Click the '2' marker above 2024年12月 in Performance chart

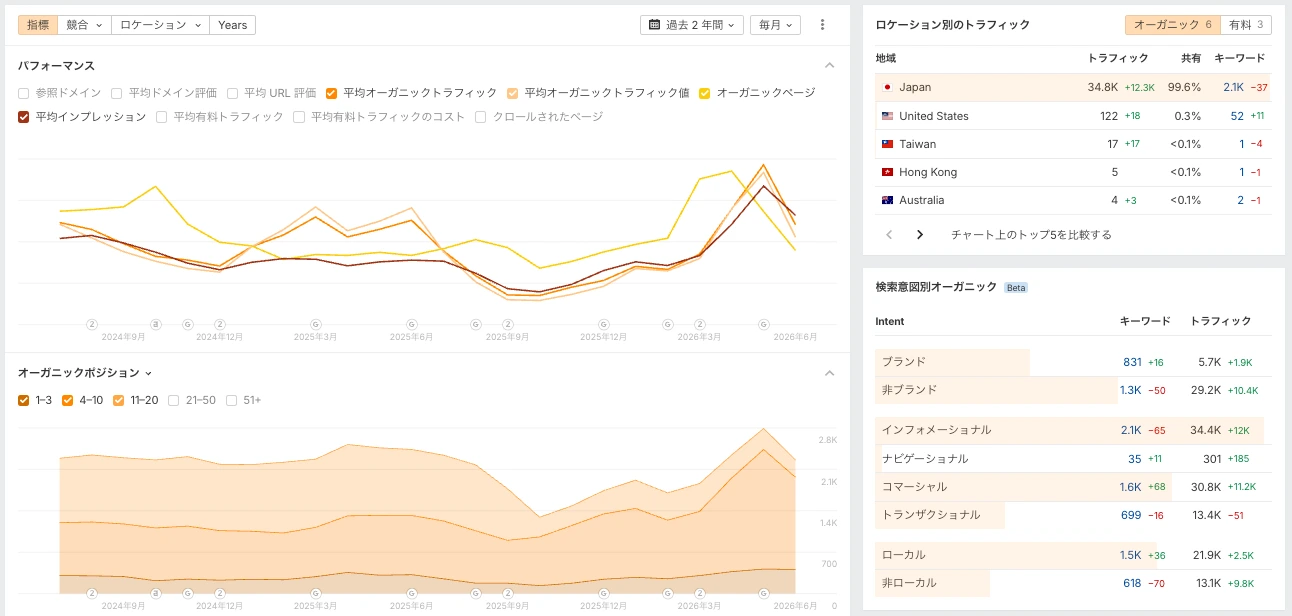220,324
